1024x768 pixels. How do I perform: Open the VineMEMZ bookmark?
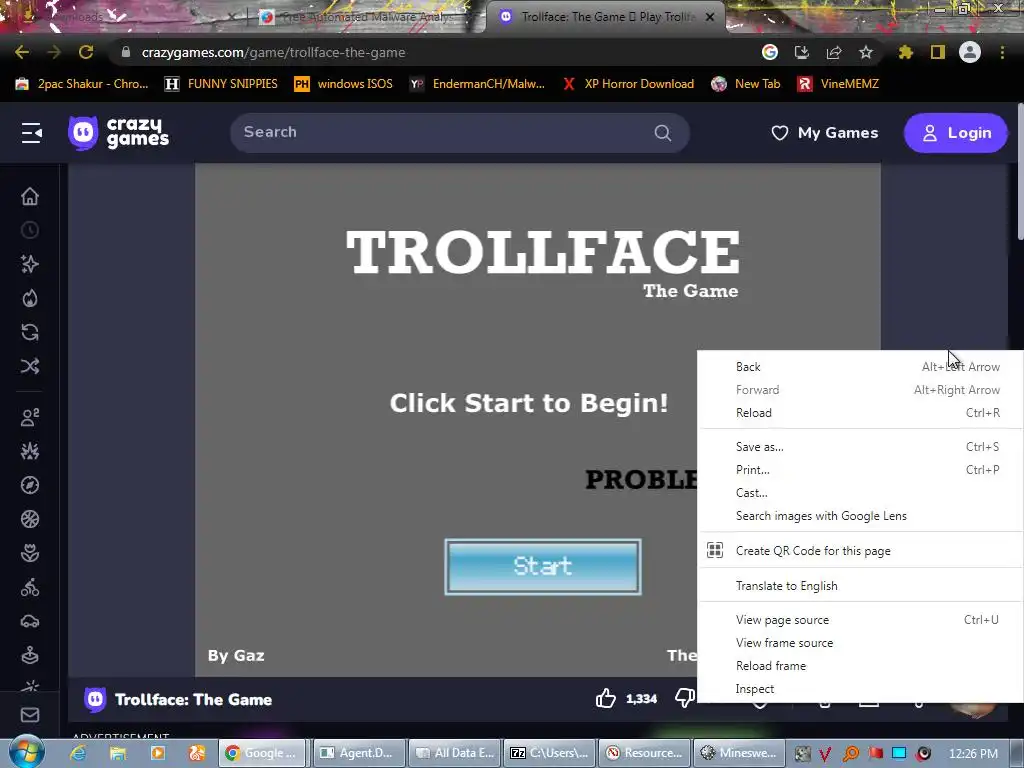[838, 84]
